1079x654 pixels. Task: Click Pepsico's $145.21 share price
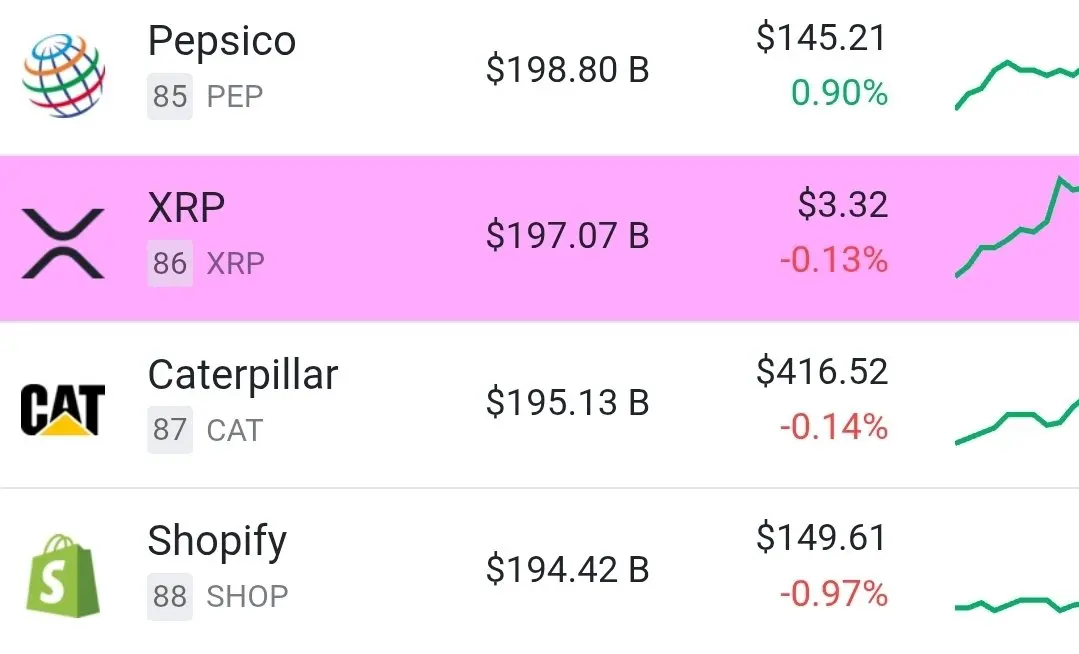pos(822,38)
